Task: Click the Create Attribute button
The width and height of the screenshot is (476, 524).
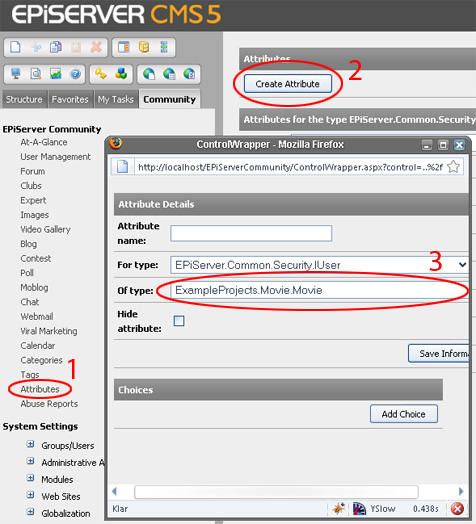Action: coord(288,84)
